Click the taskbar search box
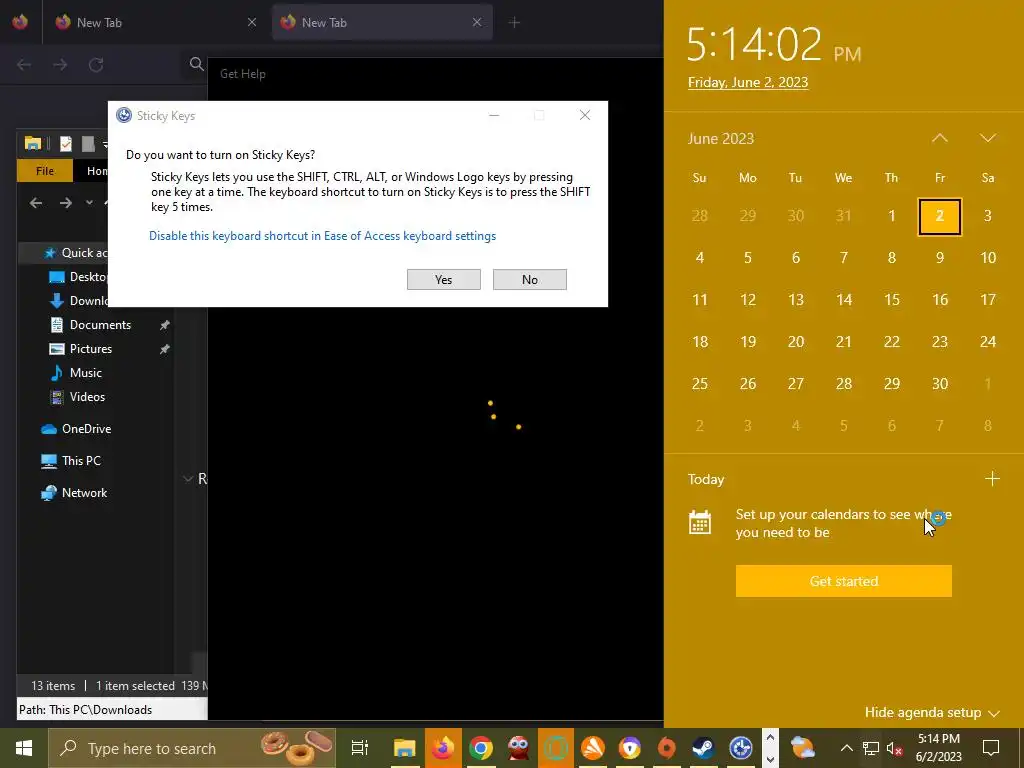This screenshot has height=768, width=1024. 192,748
